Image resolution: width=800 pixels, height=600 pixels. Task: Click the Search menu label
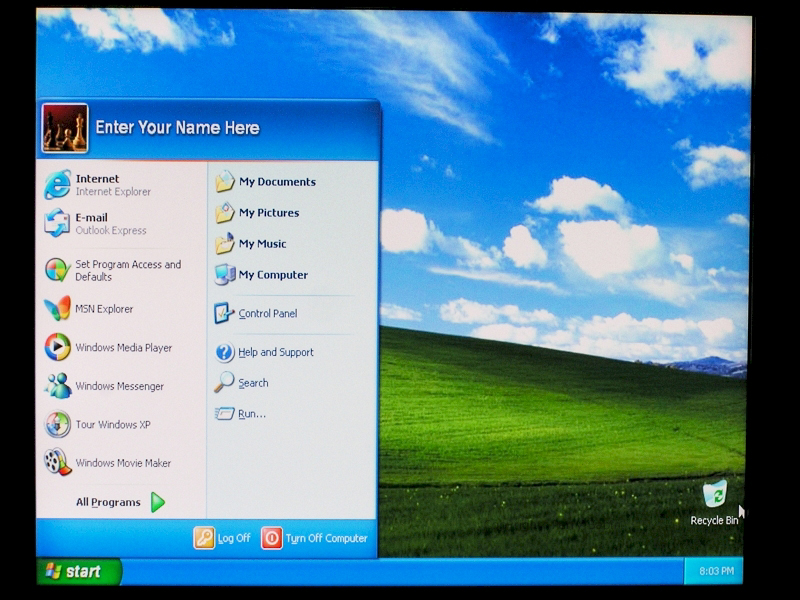coord(253,383)
